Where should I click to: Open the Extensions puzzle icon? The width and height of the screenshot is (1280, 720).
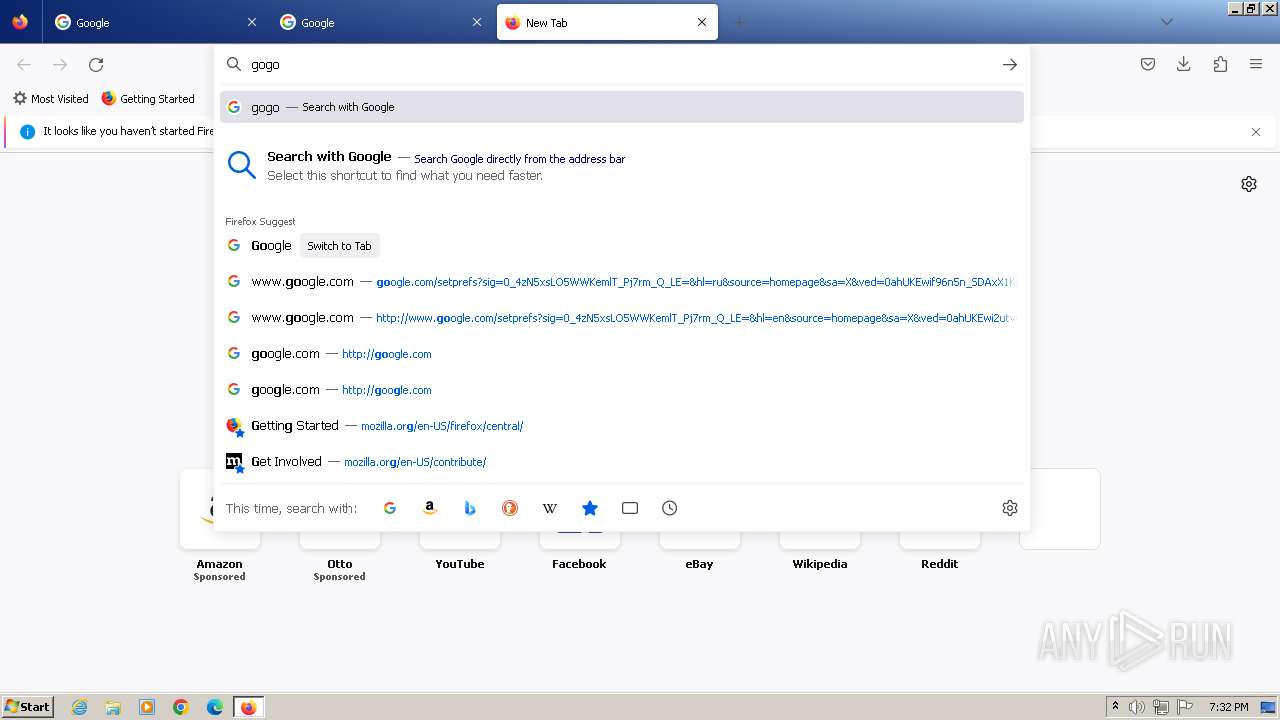tap(1220, 65)
